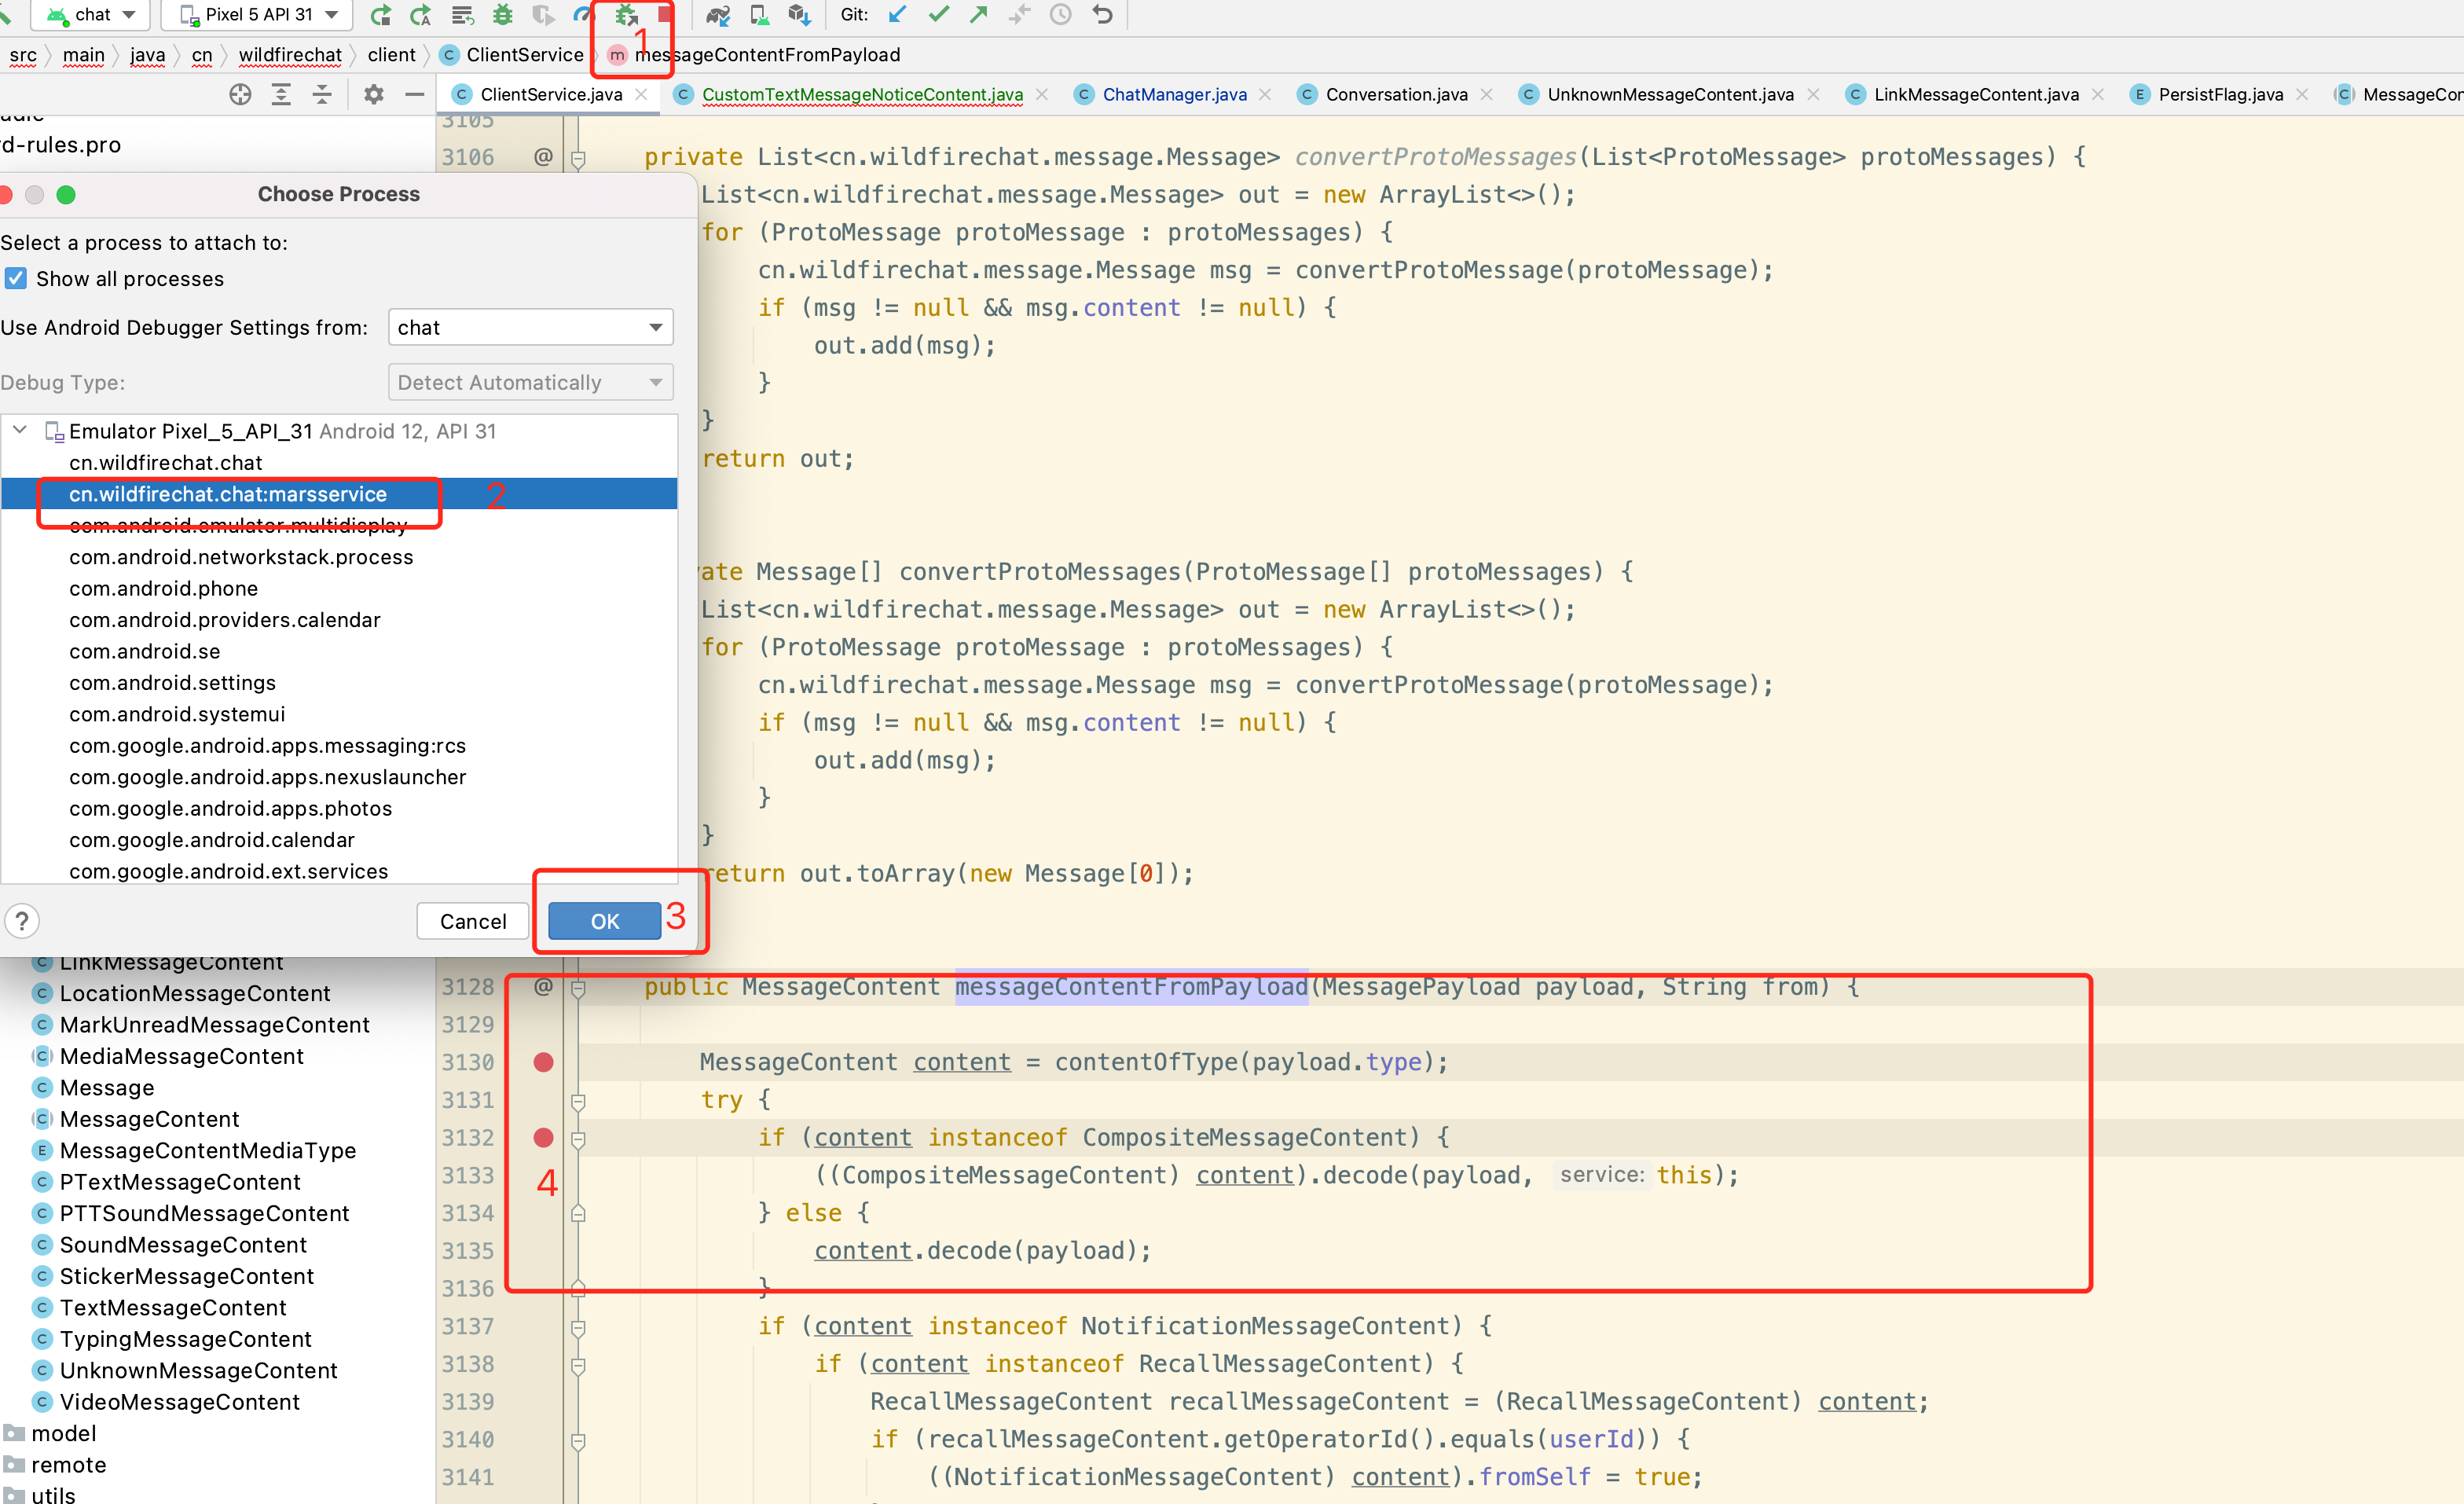This screenshot has height=1504, width=2464.
Task: Cancel the Choose Process dialog
Action: pyautogui.click(x=473, y=921)
